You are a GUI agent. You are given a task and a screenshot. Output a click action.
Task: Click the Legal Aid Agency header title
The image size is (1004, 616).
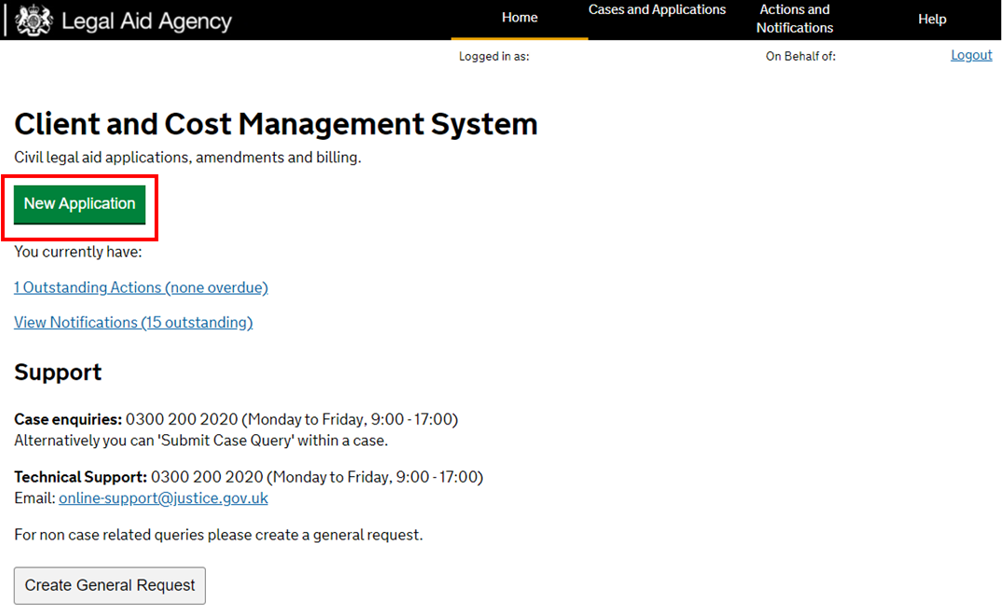[146, 21]
